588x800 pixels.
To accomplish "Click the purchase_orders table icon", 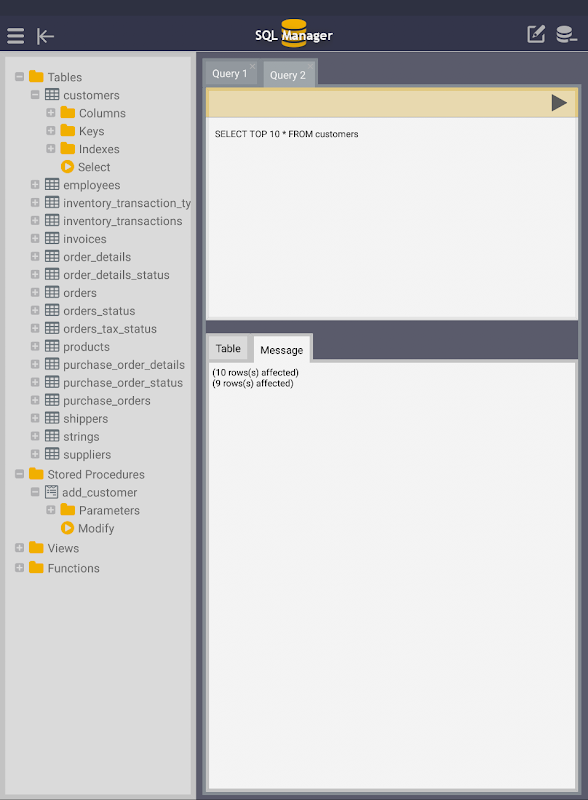I will 52,400.
